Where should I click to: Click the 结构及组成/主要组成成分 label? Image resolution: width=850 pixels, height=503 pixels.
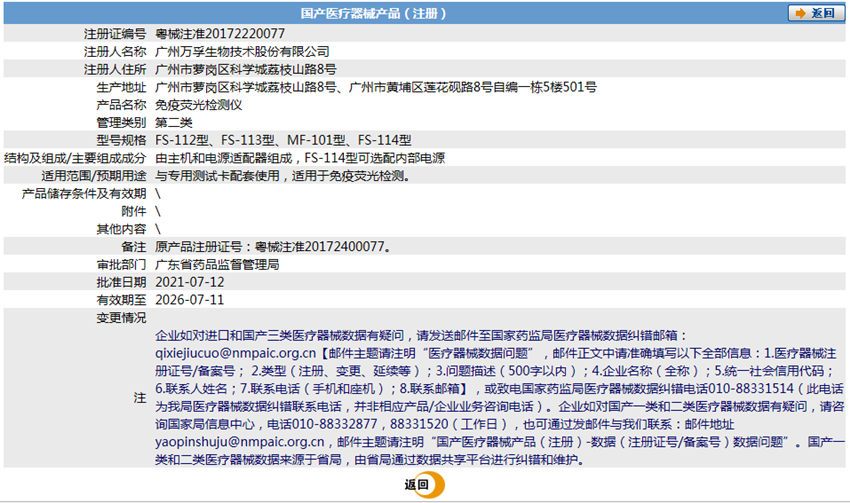pyautogui.click(x=75, y=158)
